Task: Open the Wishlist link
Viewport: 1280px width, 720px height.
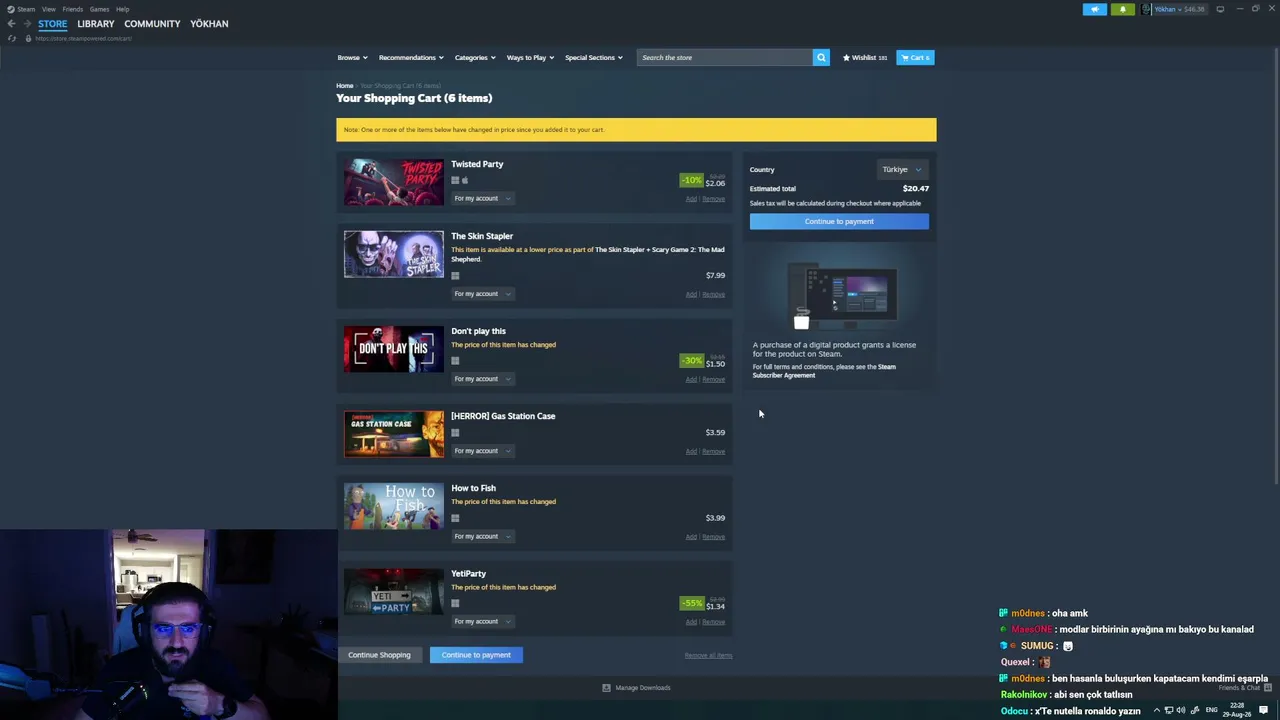Action: pos(865,57)
